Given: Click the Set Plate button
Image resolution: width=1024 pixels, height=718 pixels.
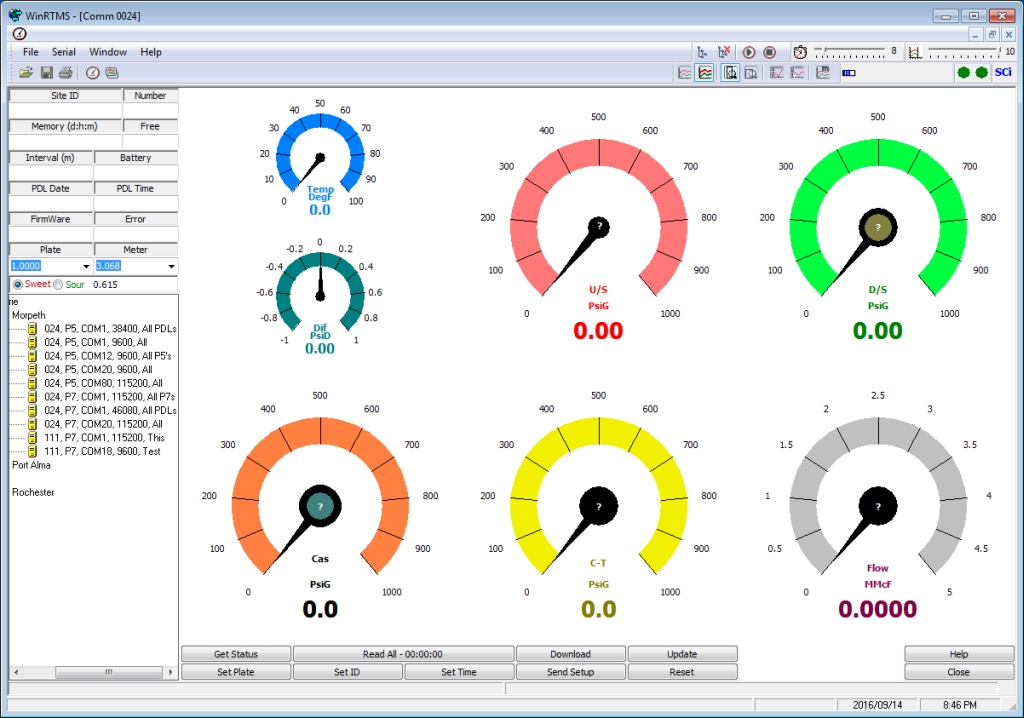Looking at the screenshot, I should pos(236,672).
